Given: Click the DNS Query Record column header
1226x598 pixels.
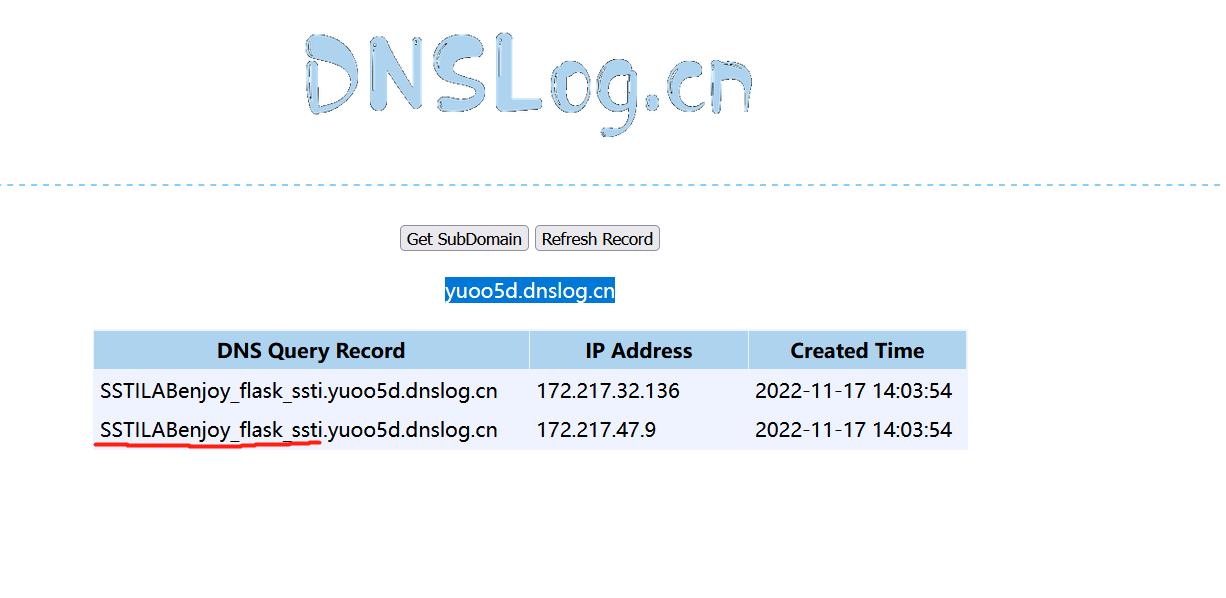Looking at the screenshot, I should coord(311,351).
